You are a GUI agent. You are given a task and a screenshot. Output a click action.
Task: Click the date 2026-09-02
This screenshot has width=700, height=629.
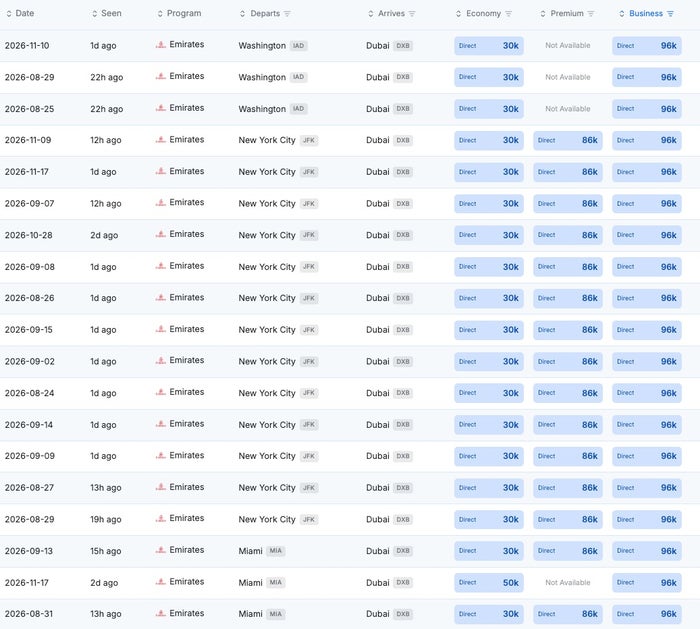tap(29, 361)
